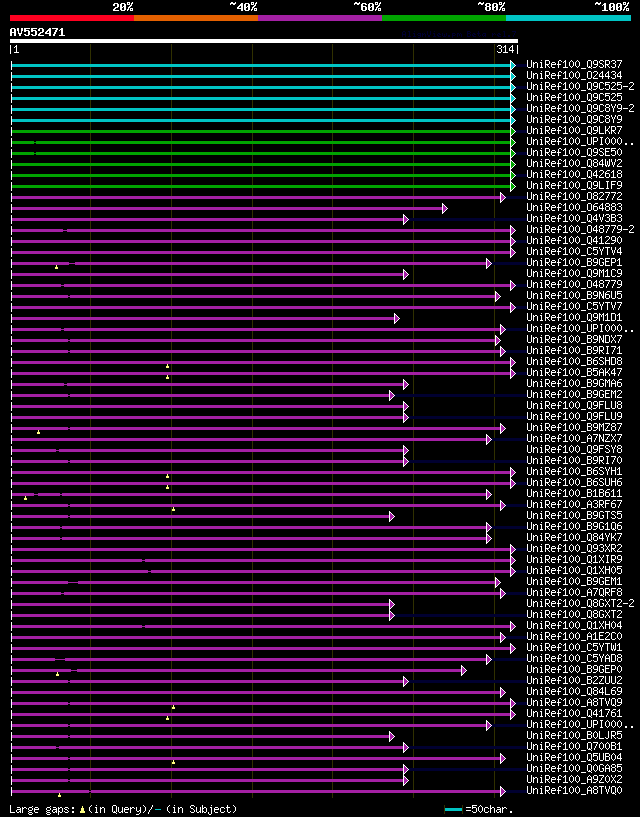Click the arrowhead ending the Q84YK7 alignment
The width and height of the screenshot is (640, 817).
click(488, 538)
